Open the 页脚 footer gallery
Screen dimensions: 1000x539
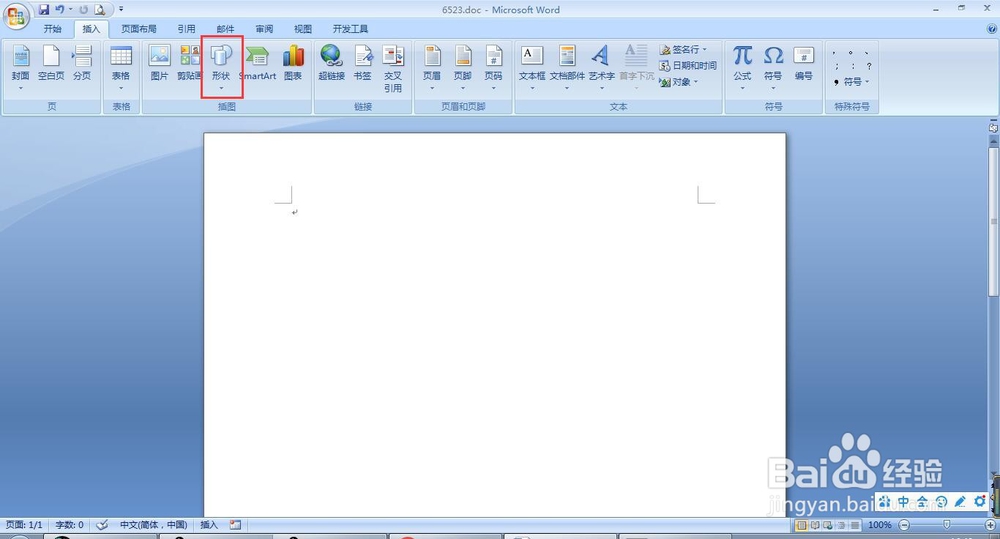tap(462, 67)
